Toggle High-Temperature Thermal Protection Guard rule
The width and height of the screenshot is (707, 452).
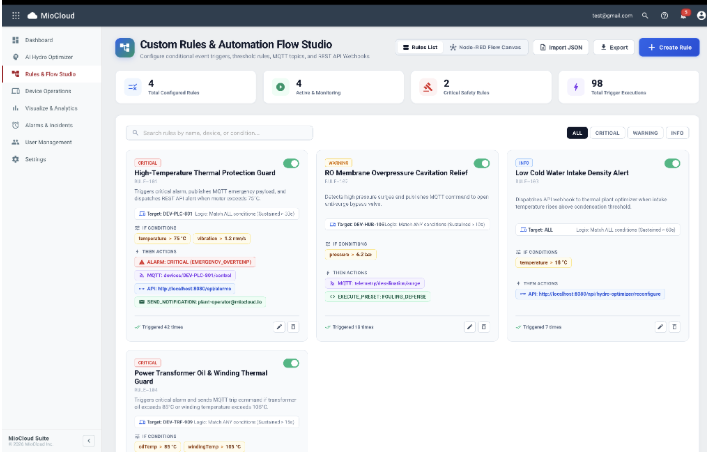point(291,163)
